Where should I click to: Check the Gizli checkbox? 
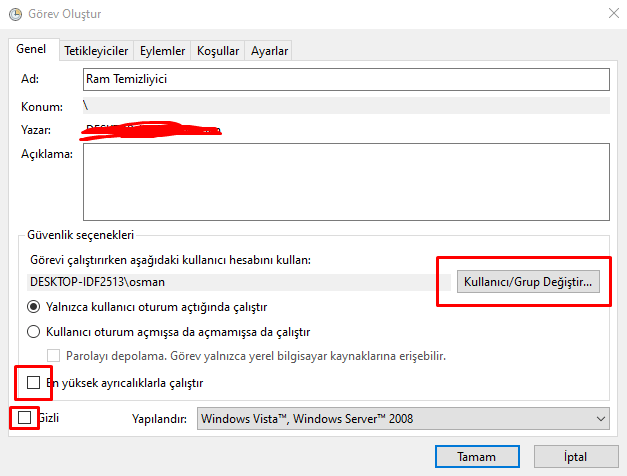coord(24,418)
